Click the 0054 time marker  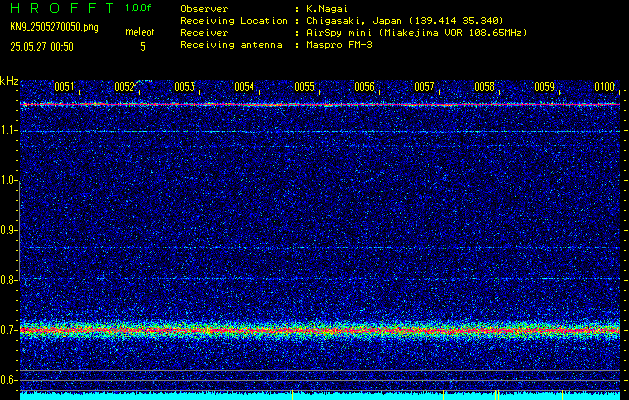coord(244,87)
